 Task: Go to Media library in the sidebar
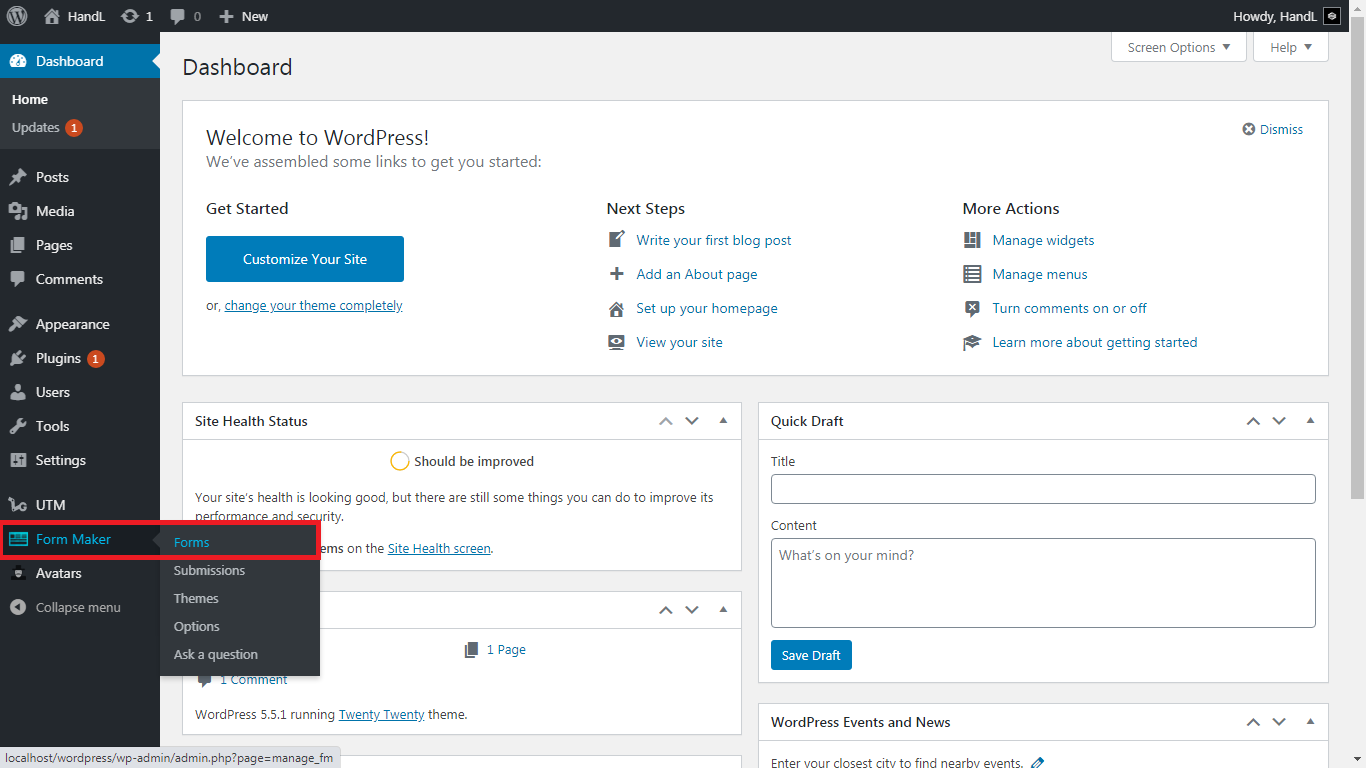(x=55, y=211)
